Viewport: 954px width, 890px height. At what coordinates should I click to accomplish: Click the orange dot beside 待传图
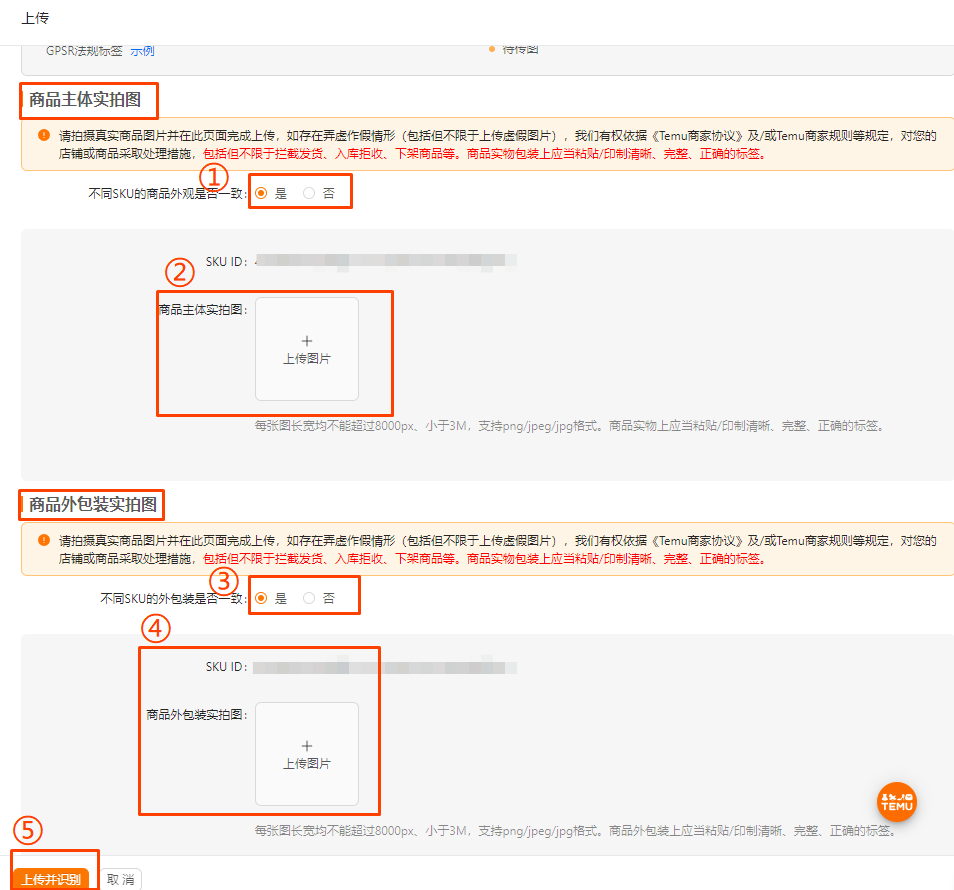coord(489,47)
